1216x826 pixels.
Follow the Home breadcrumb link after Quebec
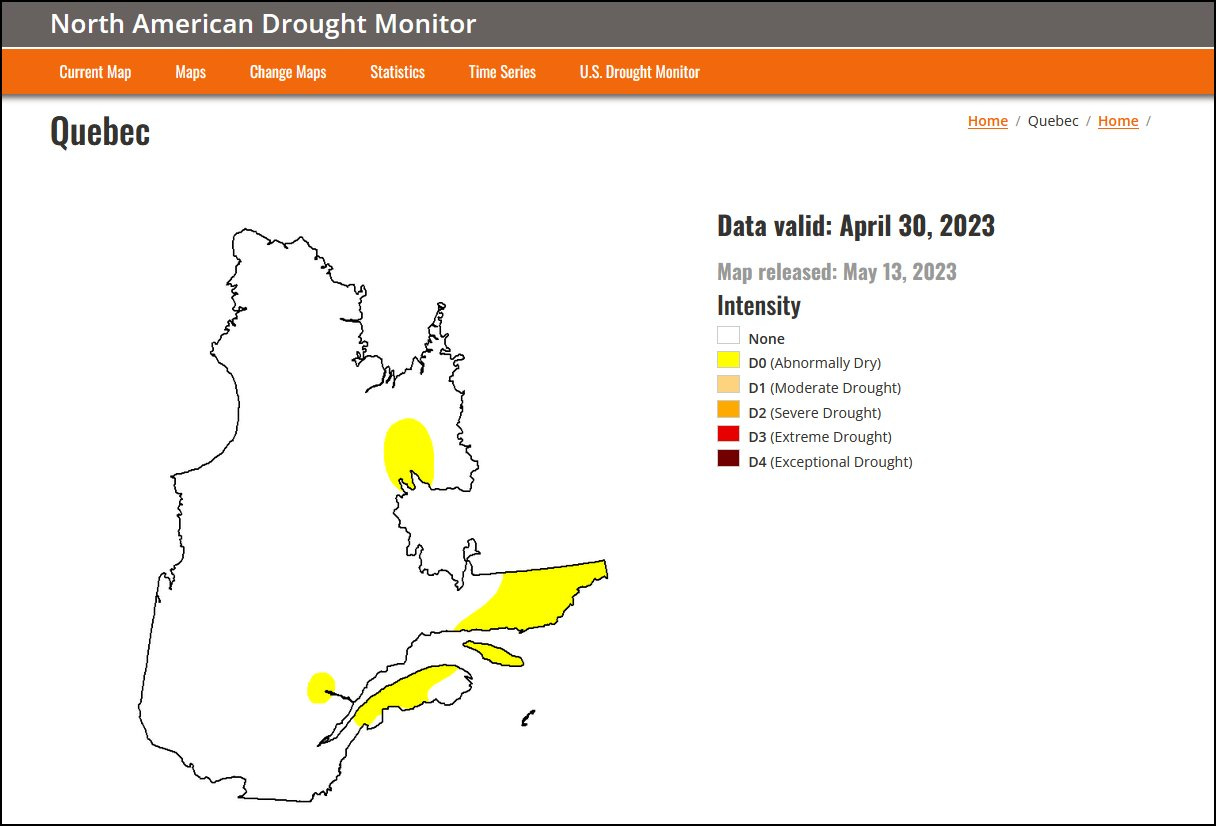(1118, 121)
